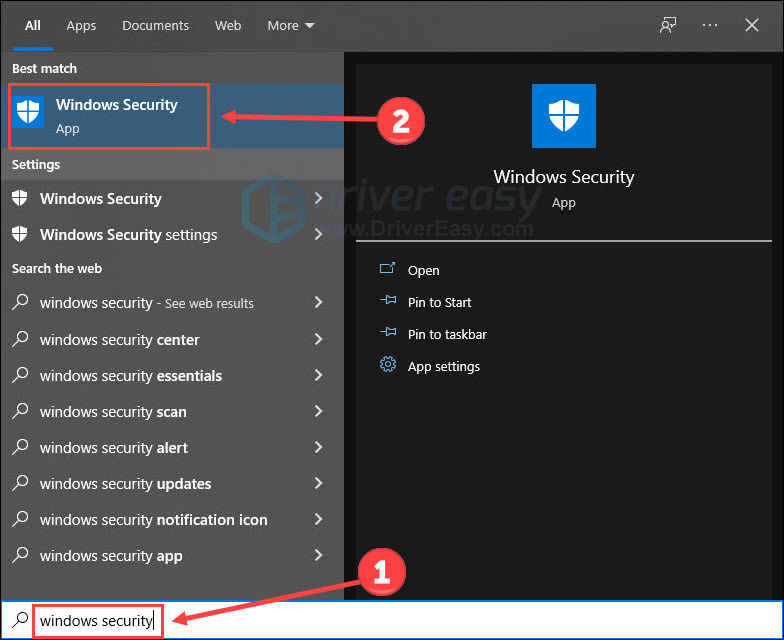Viewport: 784px width, 640px height.
Task: Select windows security updates suggestion
Action: (125, 484)
